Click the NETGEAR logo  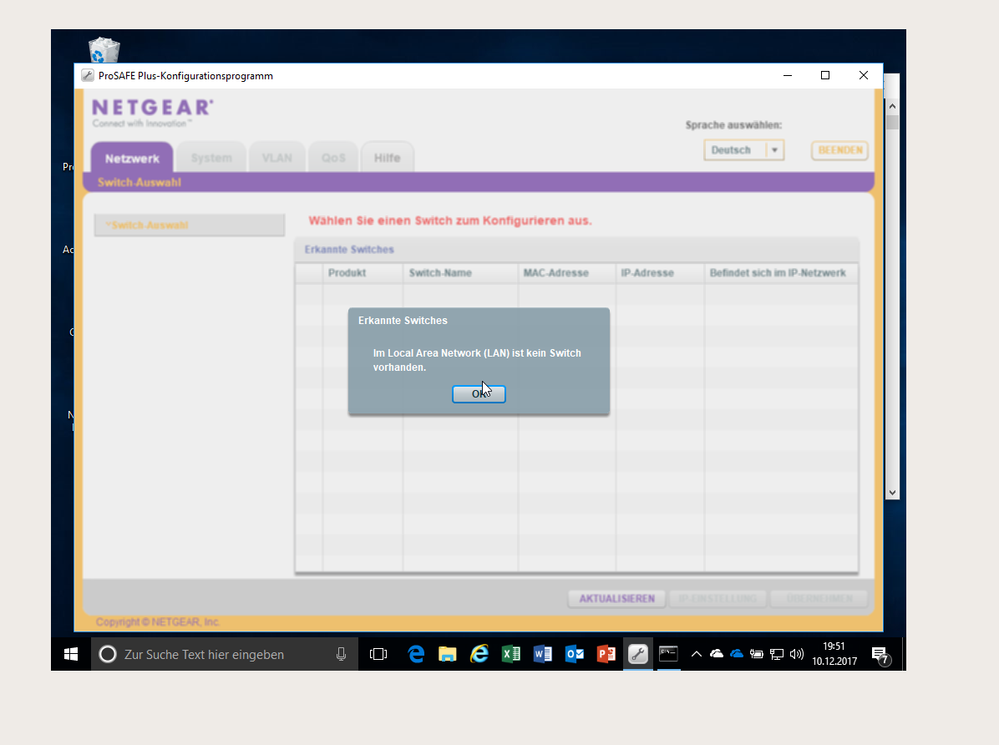click(152, 113)
